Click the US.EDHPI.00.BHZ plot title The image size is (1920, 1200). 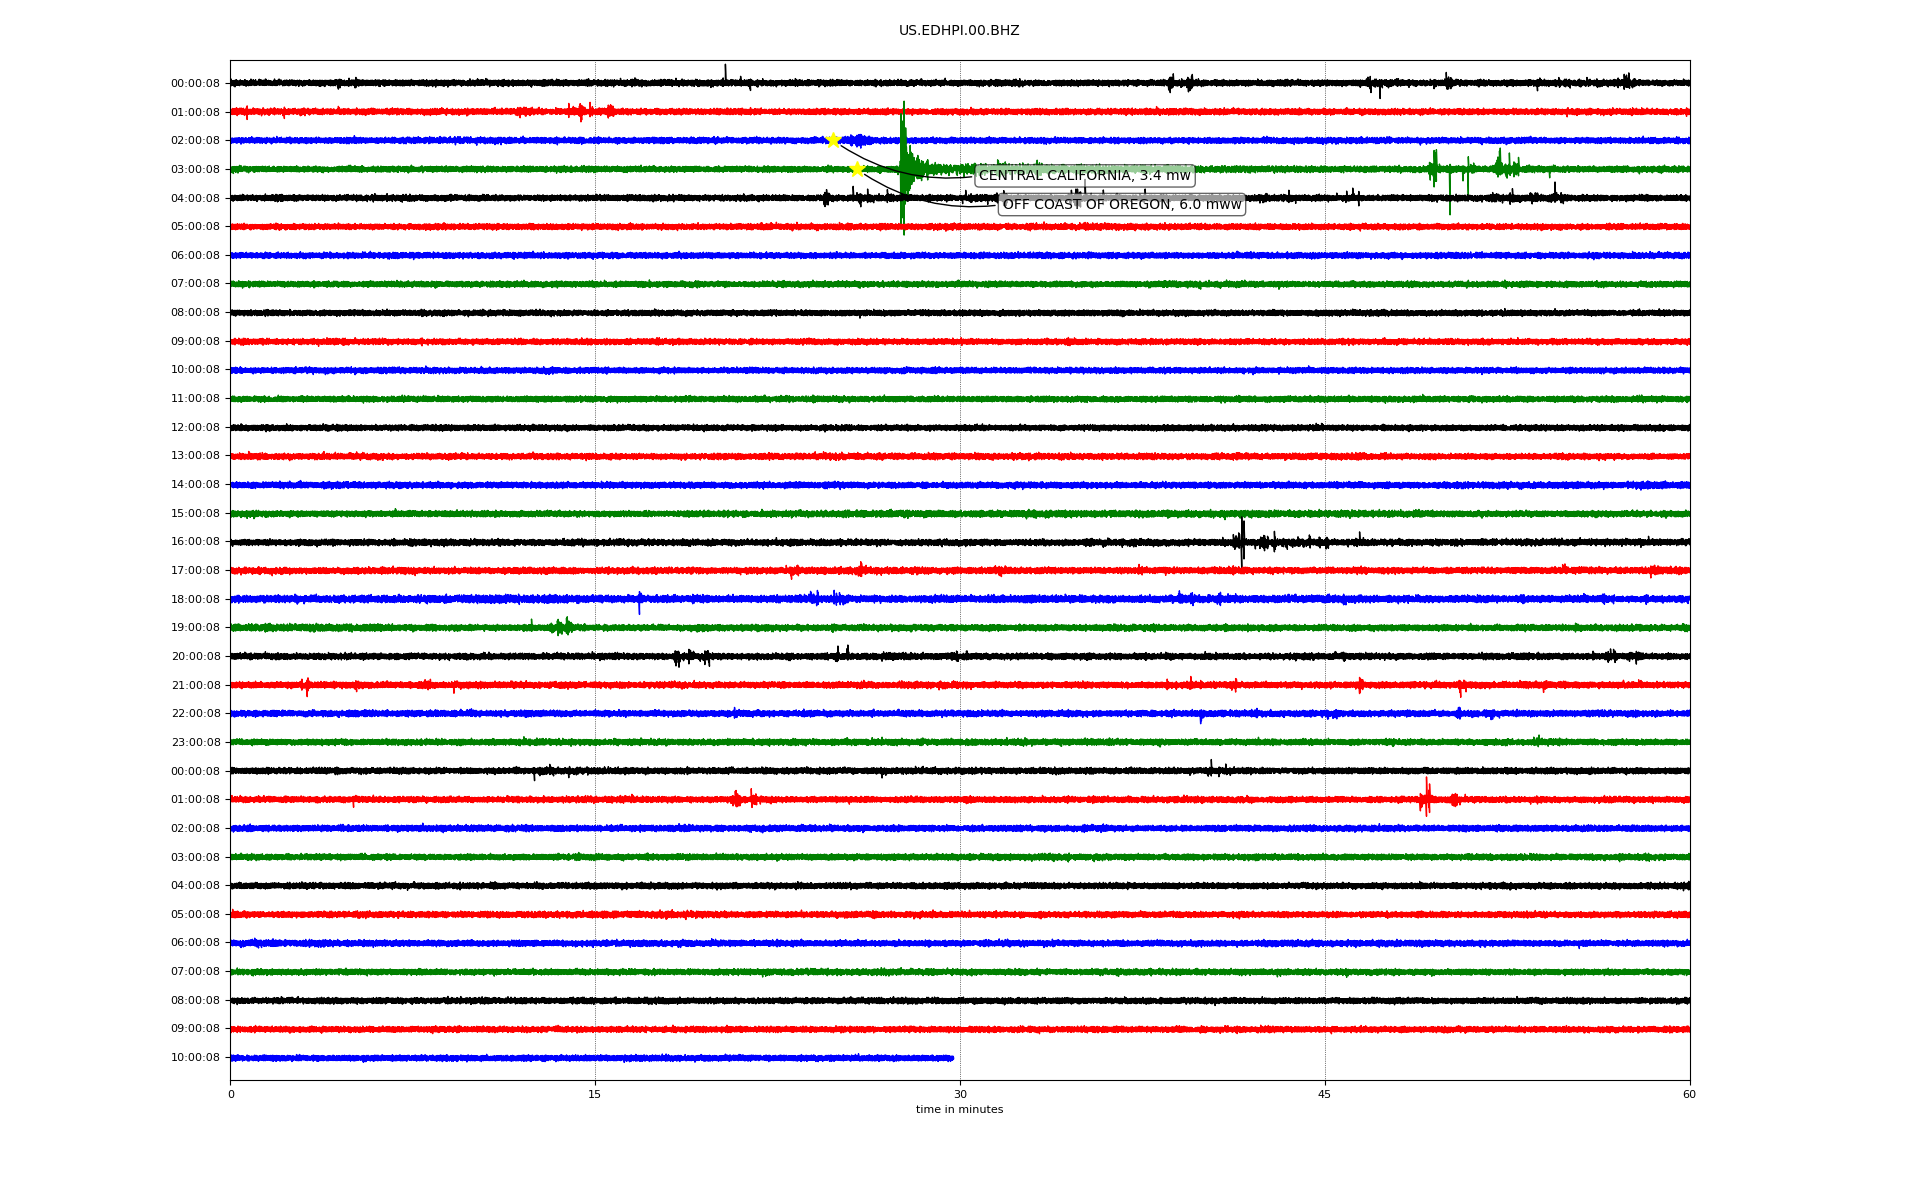pos(958,31)
